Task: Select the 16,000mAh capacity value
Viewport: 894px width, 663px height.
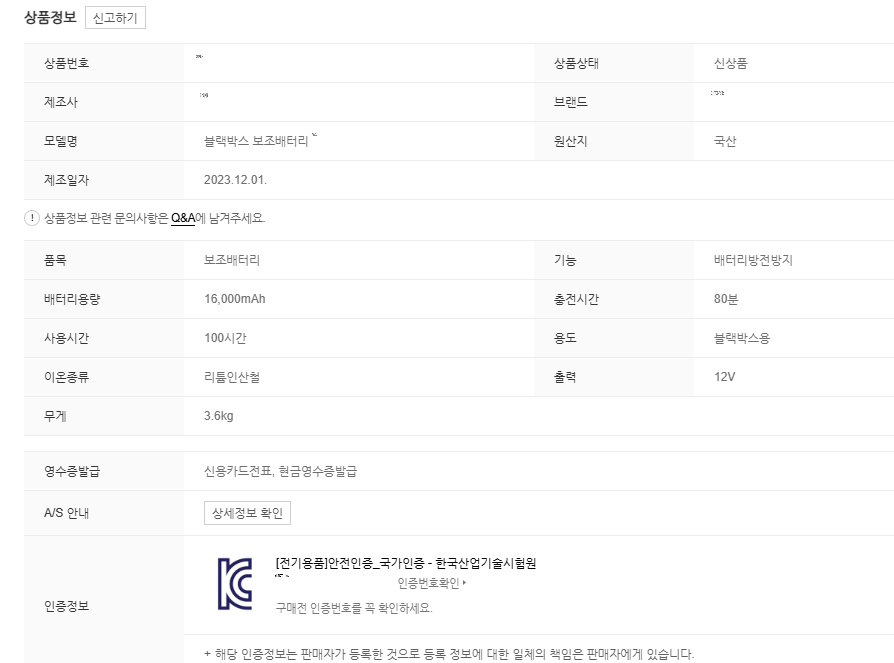Action: point(235,299)
